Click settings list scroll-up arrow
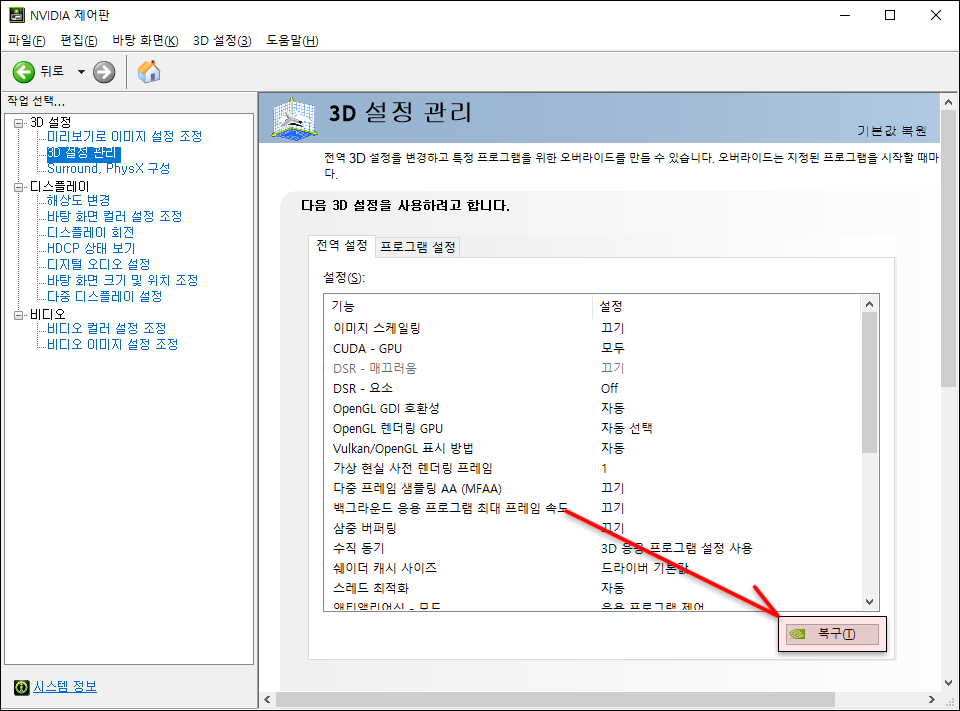Image resolution: width=960 pixels, height=711 pixels. click(x=869, y=304)
